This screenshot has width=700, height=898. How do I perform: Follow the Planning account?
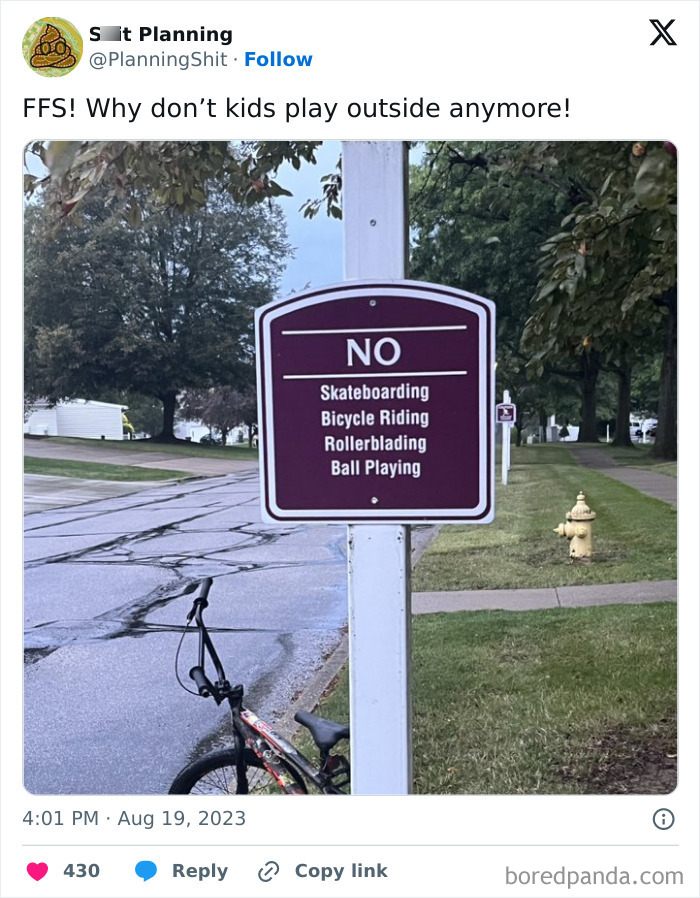[x=278, y=59]
